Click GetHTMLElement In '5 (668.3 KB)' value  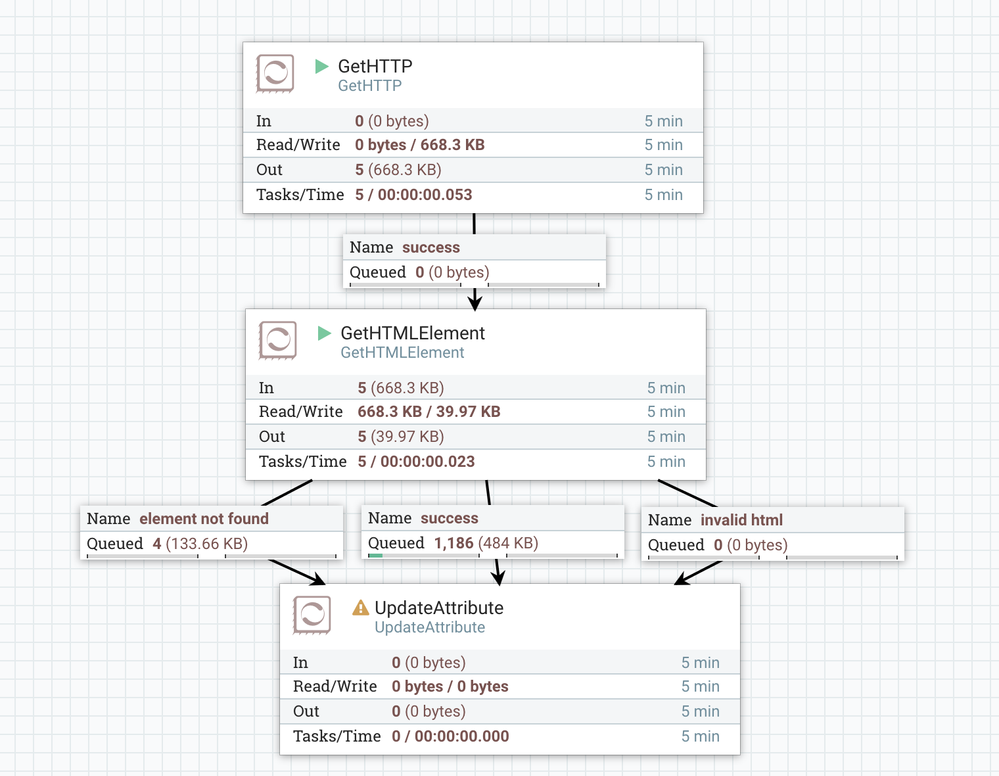(401, 388)
